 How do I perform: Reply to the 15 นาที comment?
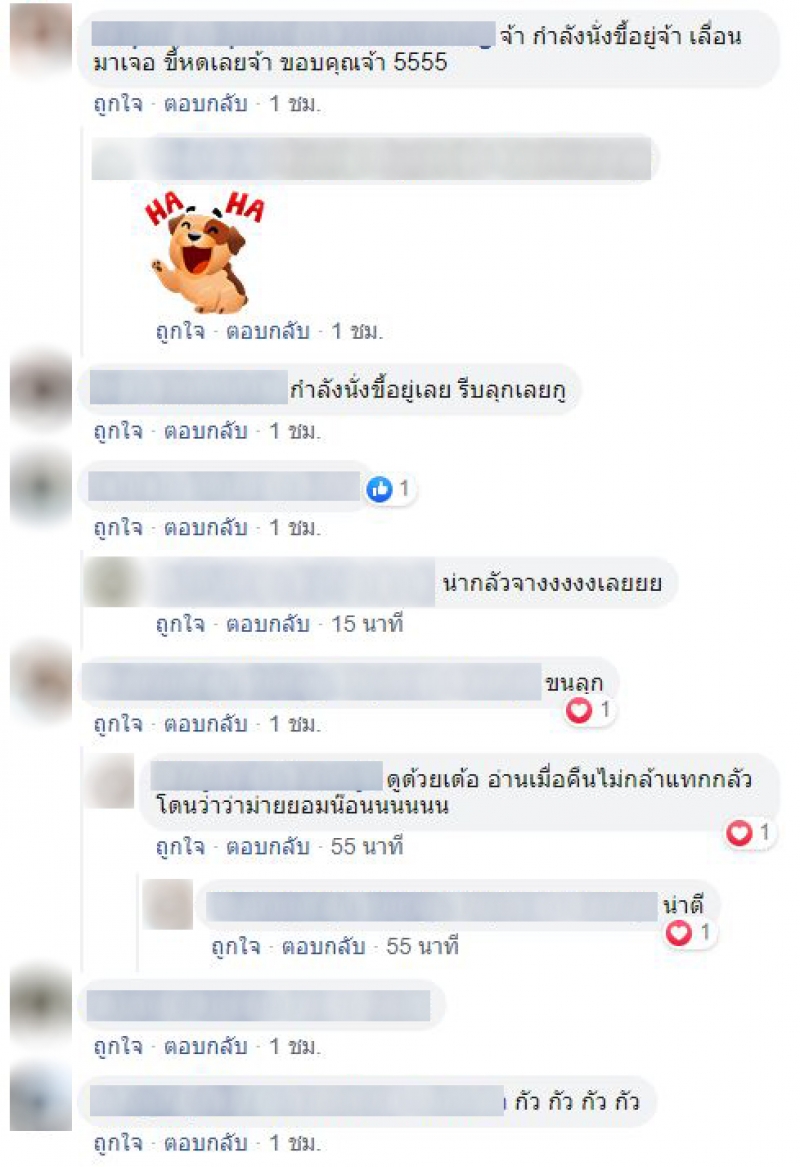(x=268, y=624)
